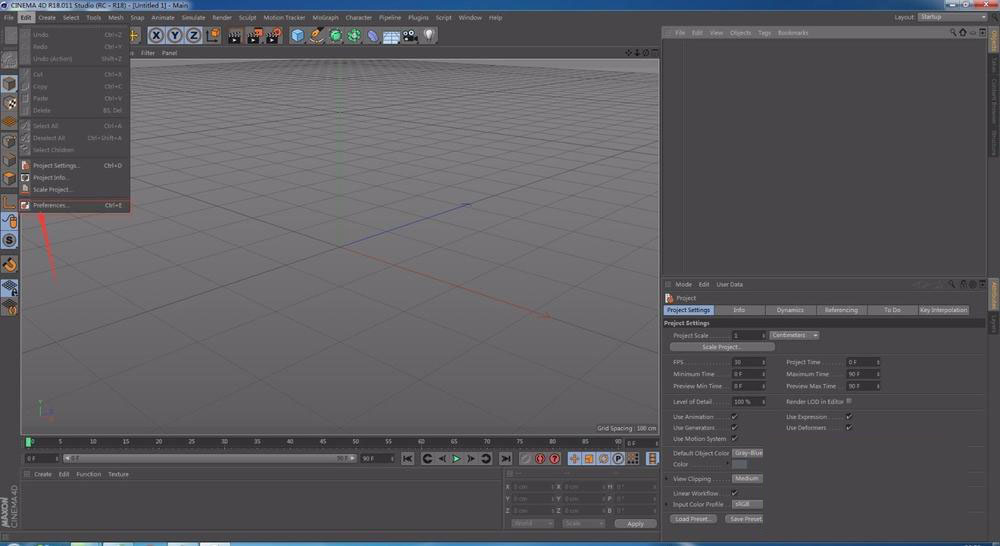
Task: Click the FPS input field
Action: (748, 362)
